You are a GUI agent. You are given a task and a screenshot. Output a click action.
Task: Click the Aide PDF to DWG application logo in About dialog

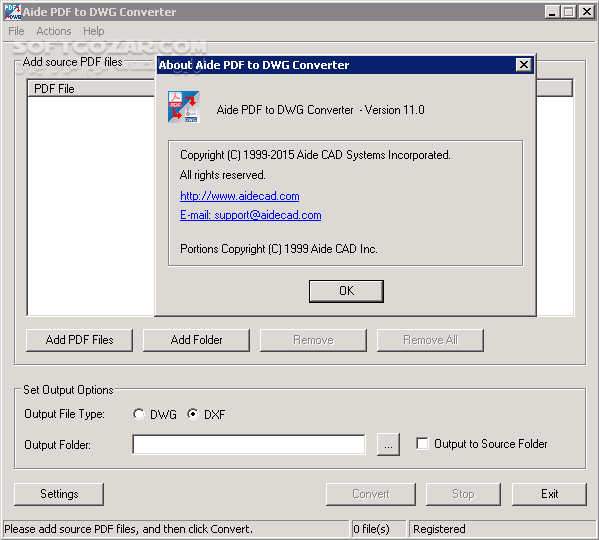tap(184, 107)
